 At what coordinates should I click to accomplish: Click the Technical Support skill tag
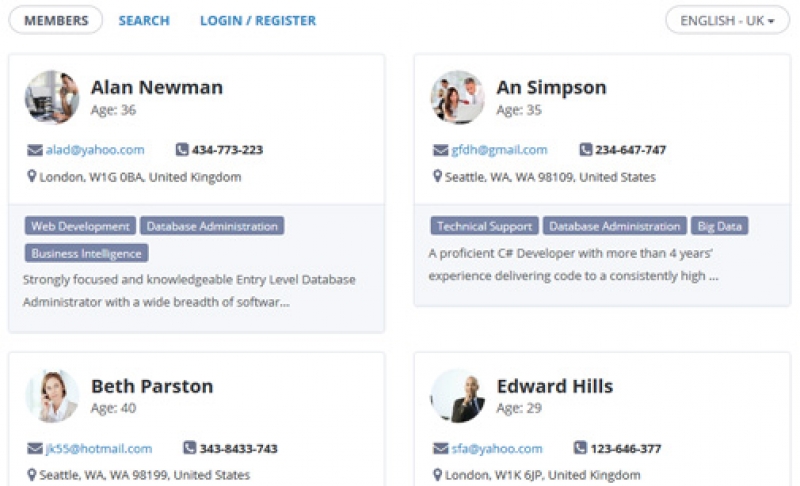click(x=484, y=226)
